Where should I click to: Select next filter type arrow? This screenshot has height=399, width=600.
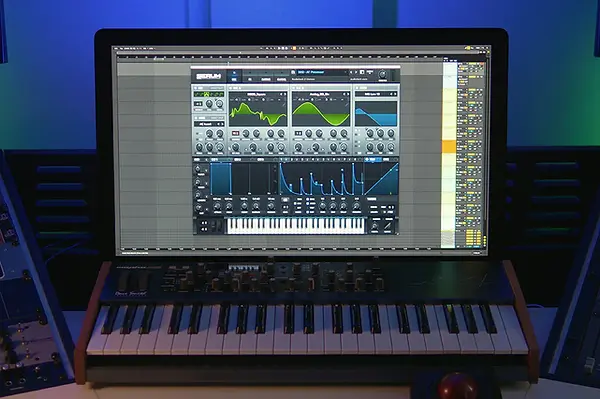point(395,94)
